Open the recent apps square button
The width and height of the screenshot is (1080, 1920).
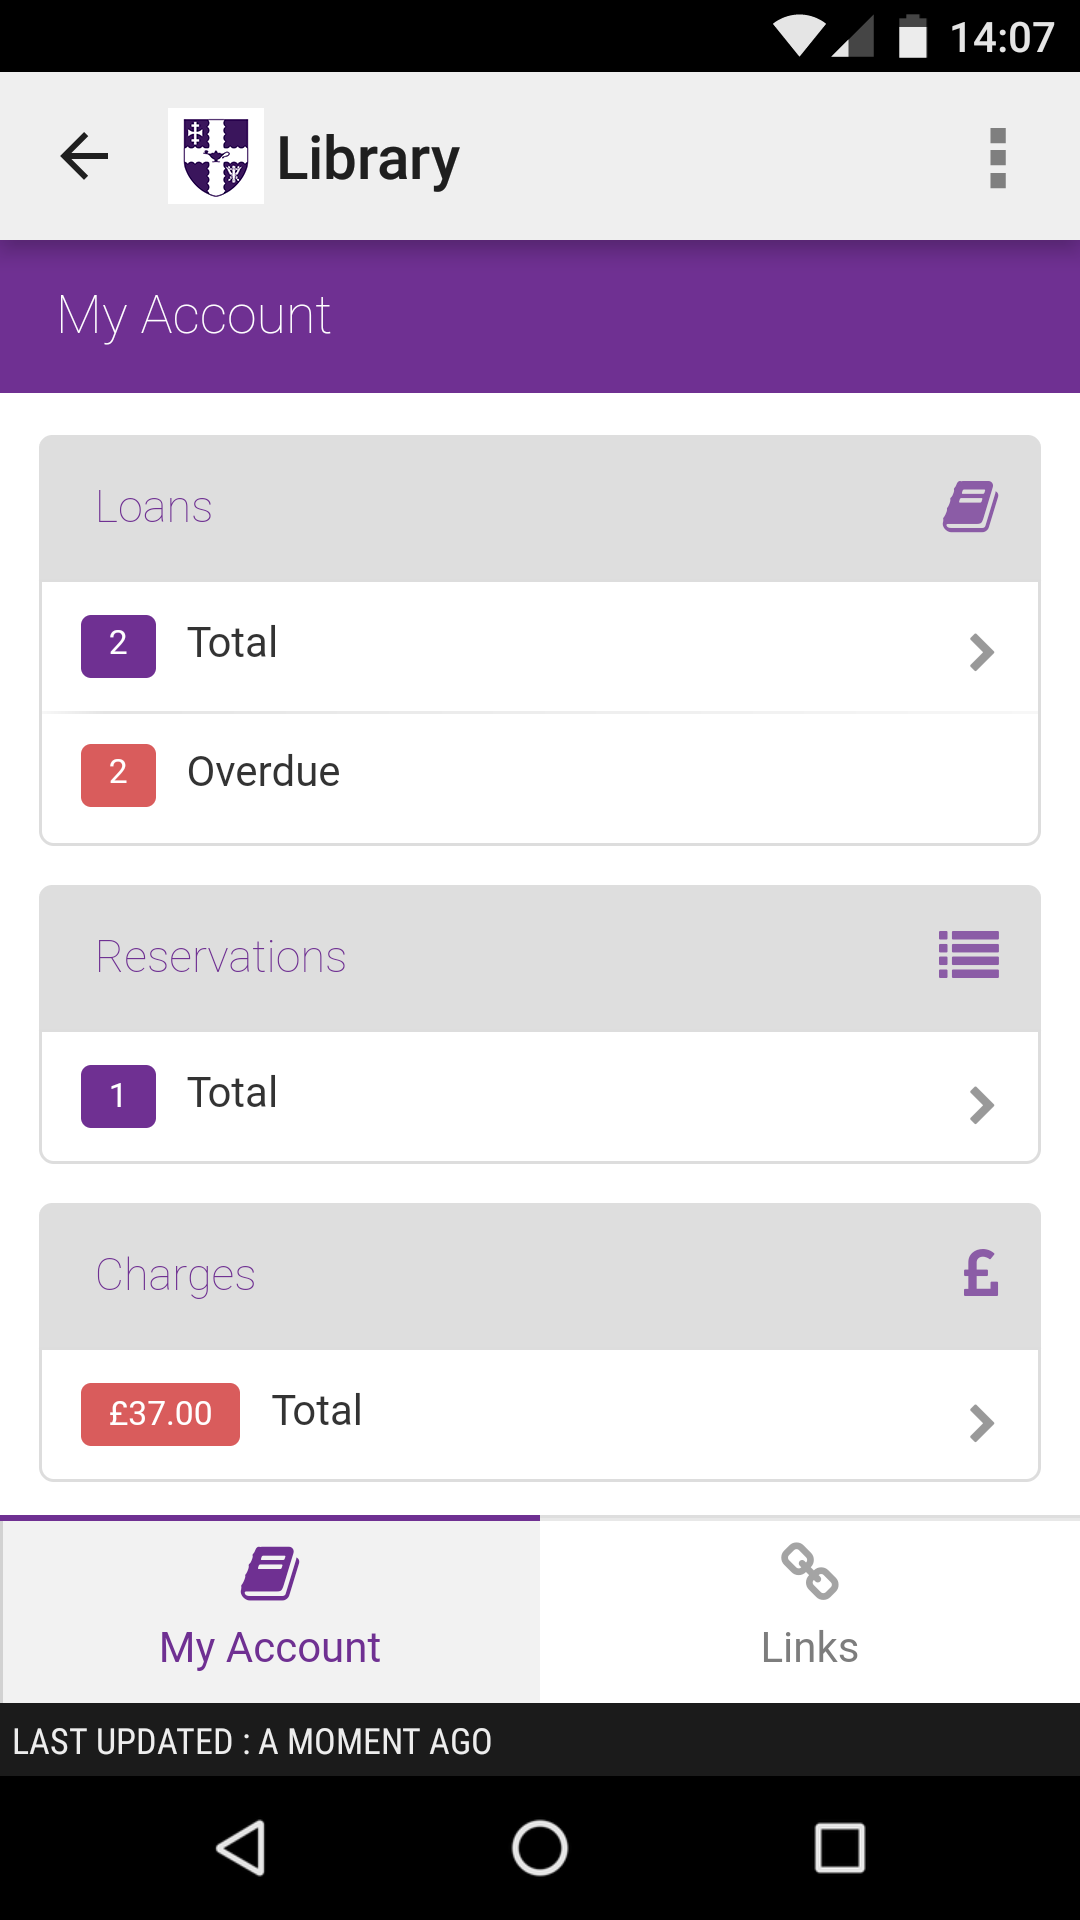click(839, 1847)
